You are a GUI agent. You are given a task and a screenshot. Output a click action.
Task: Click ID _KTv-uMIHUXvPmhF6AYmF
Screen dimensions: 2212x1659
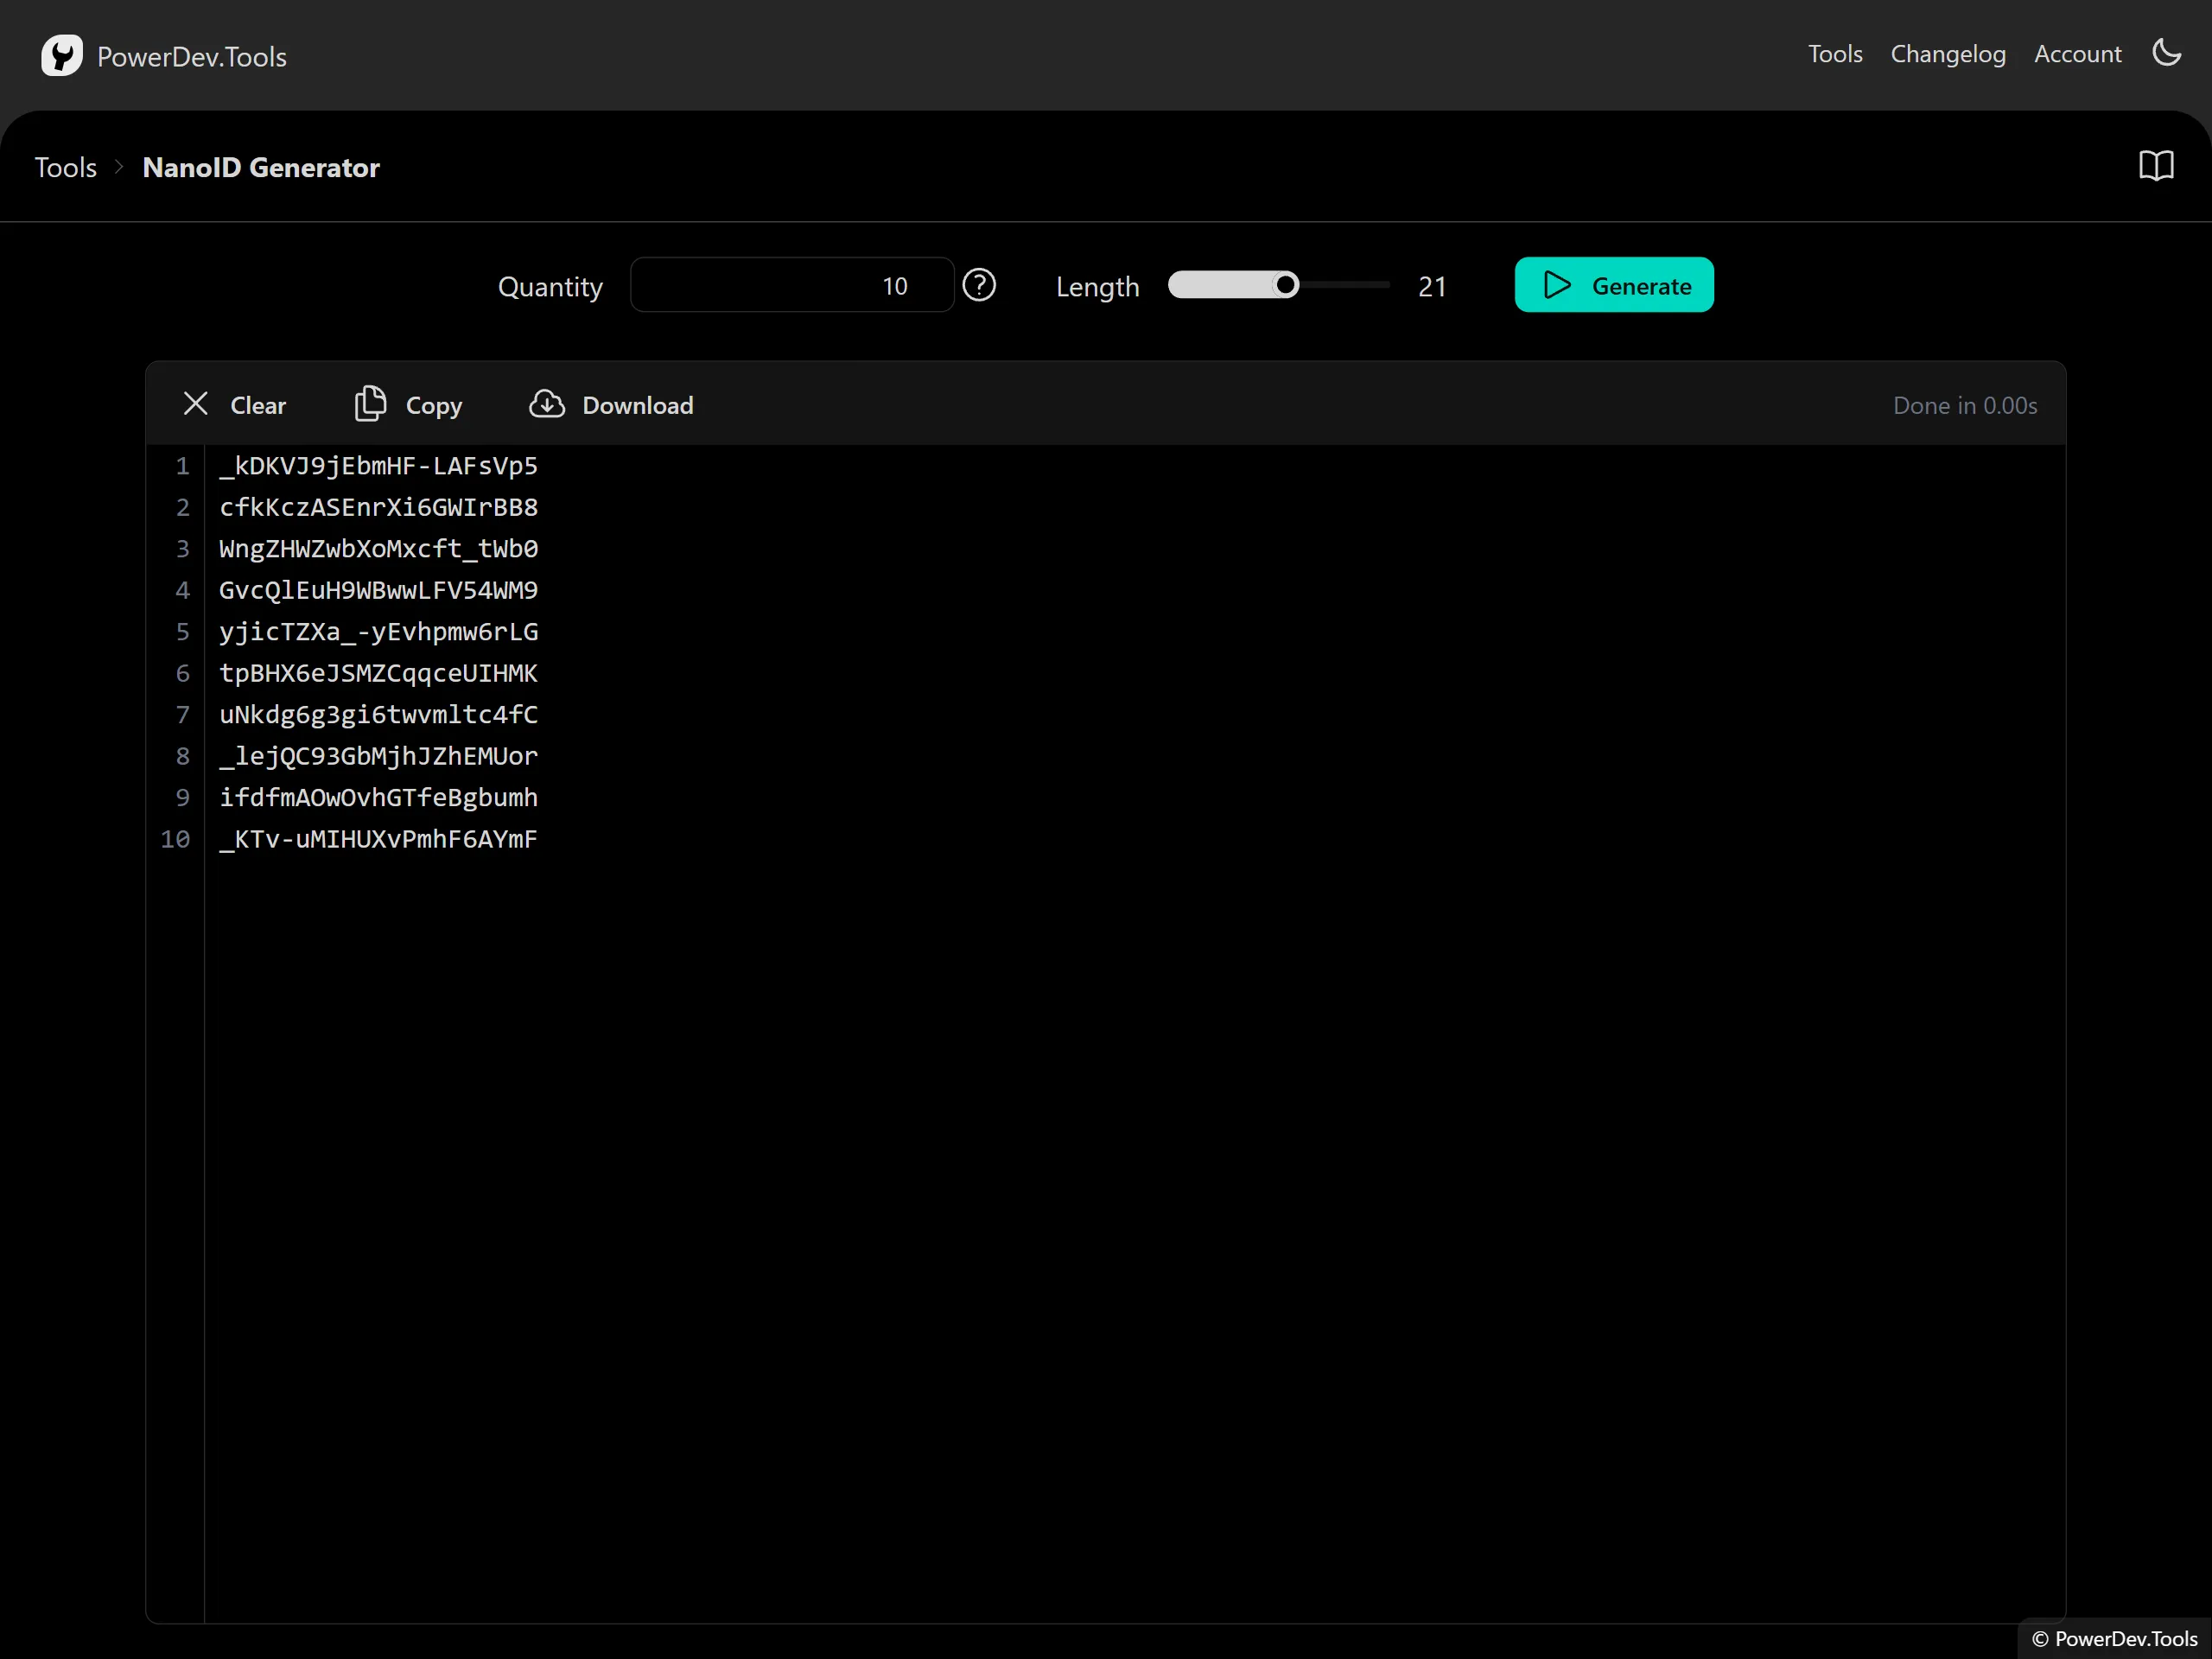point(378,839)
